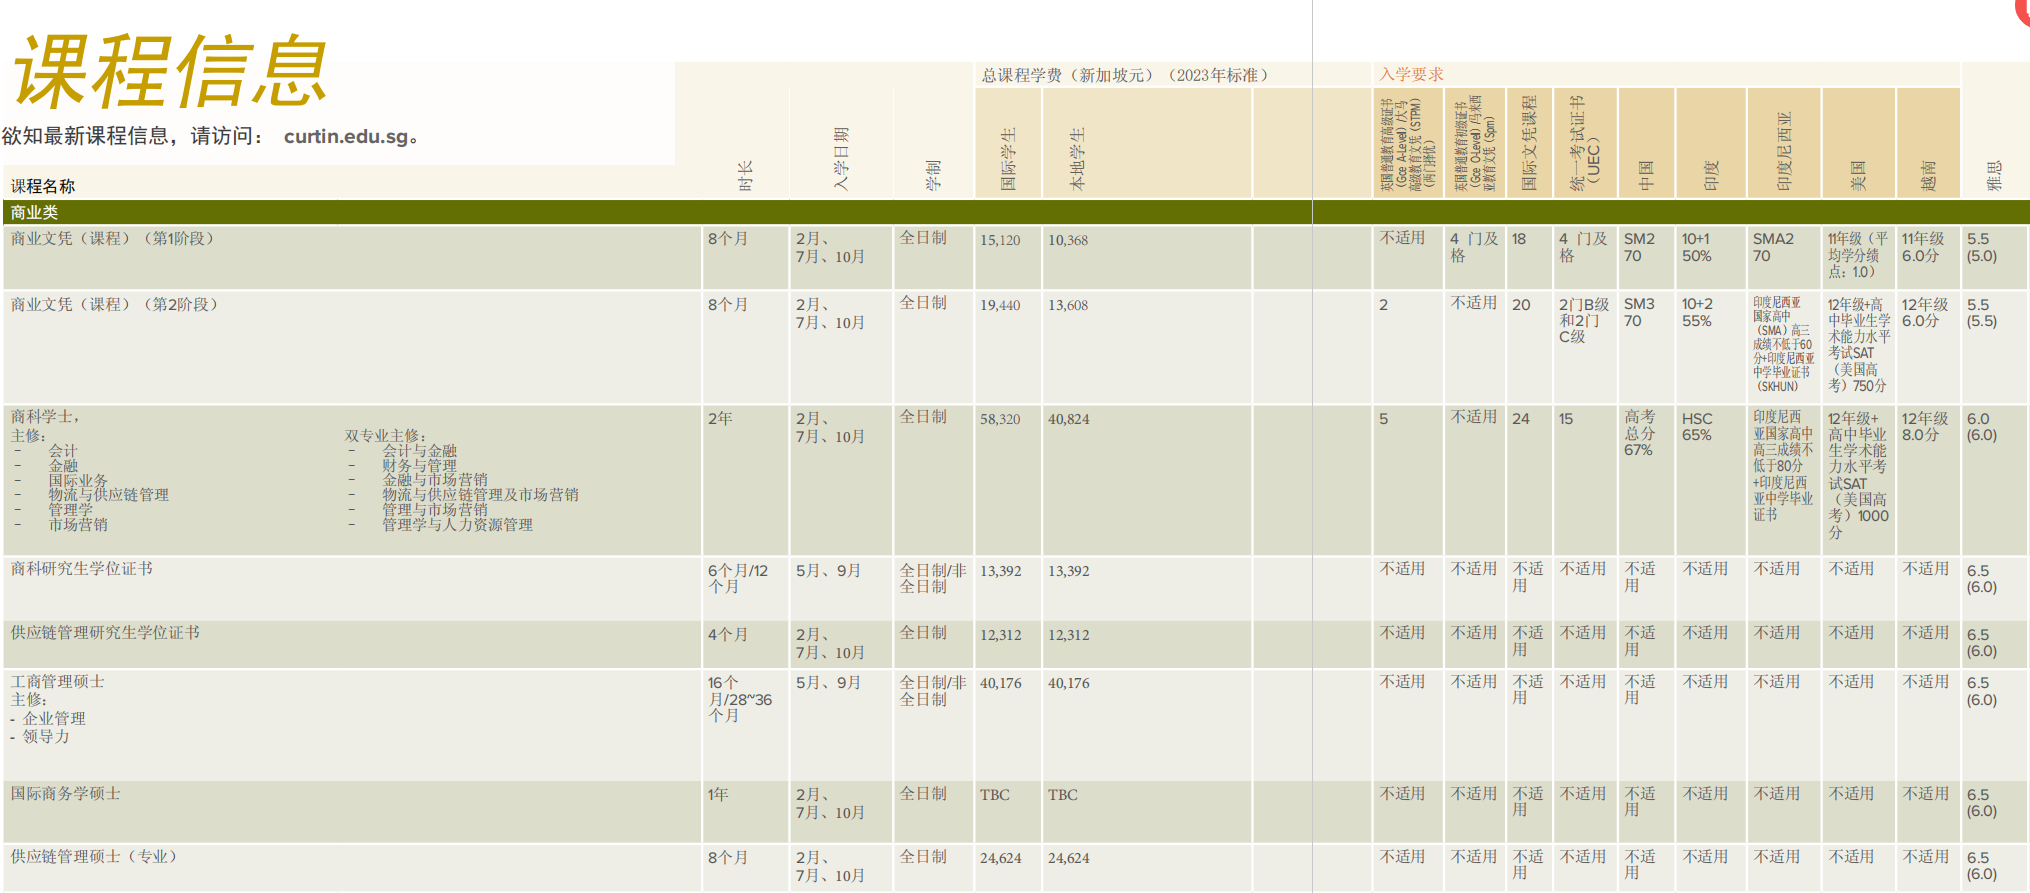This screenshot has height=893, width=2030.
Task: Select the 领导力 major under 工商管理硕士
Action: (x=46, y=736)
